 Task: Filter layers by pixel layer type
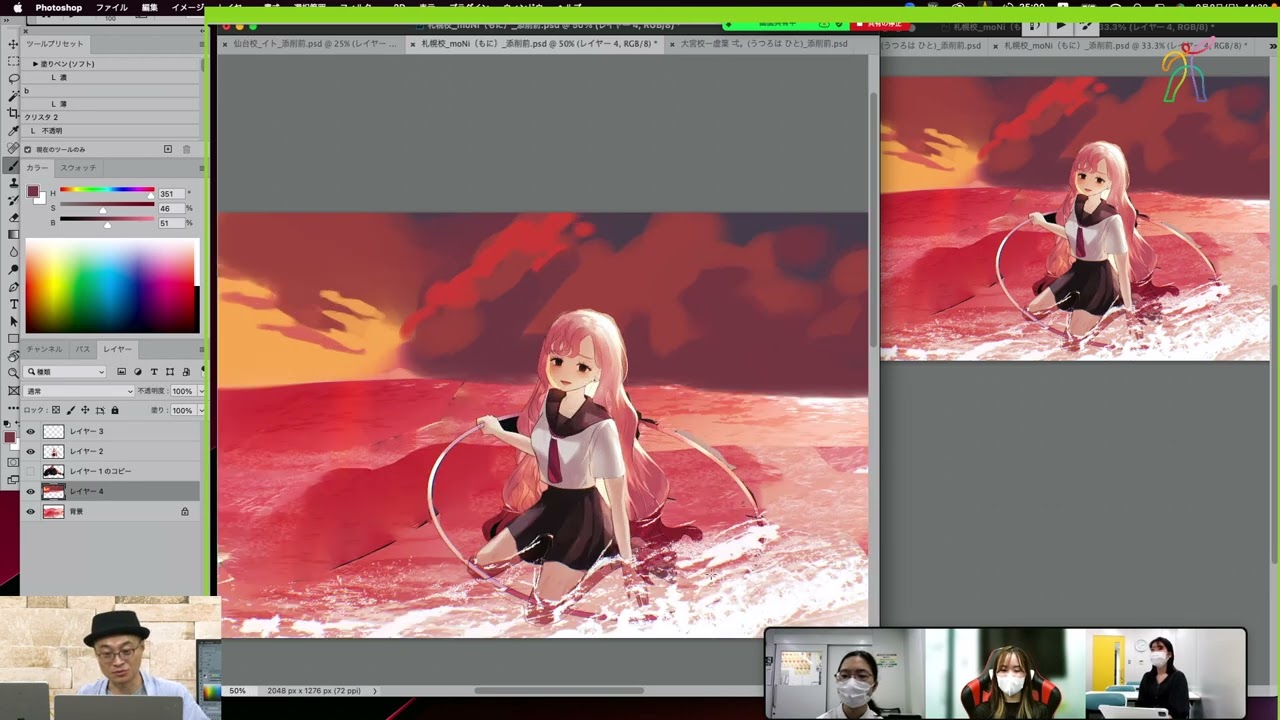coord(121,371)
